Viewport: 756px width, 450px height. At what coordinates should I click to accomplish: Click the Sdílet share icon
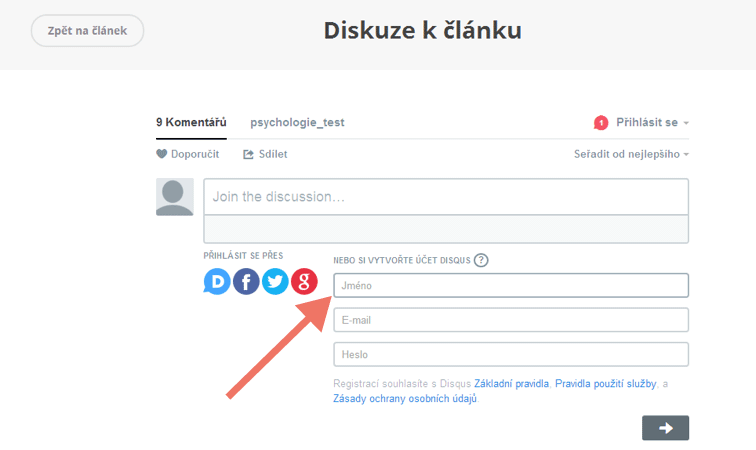point(248,154)
